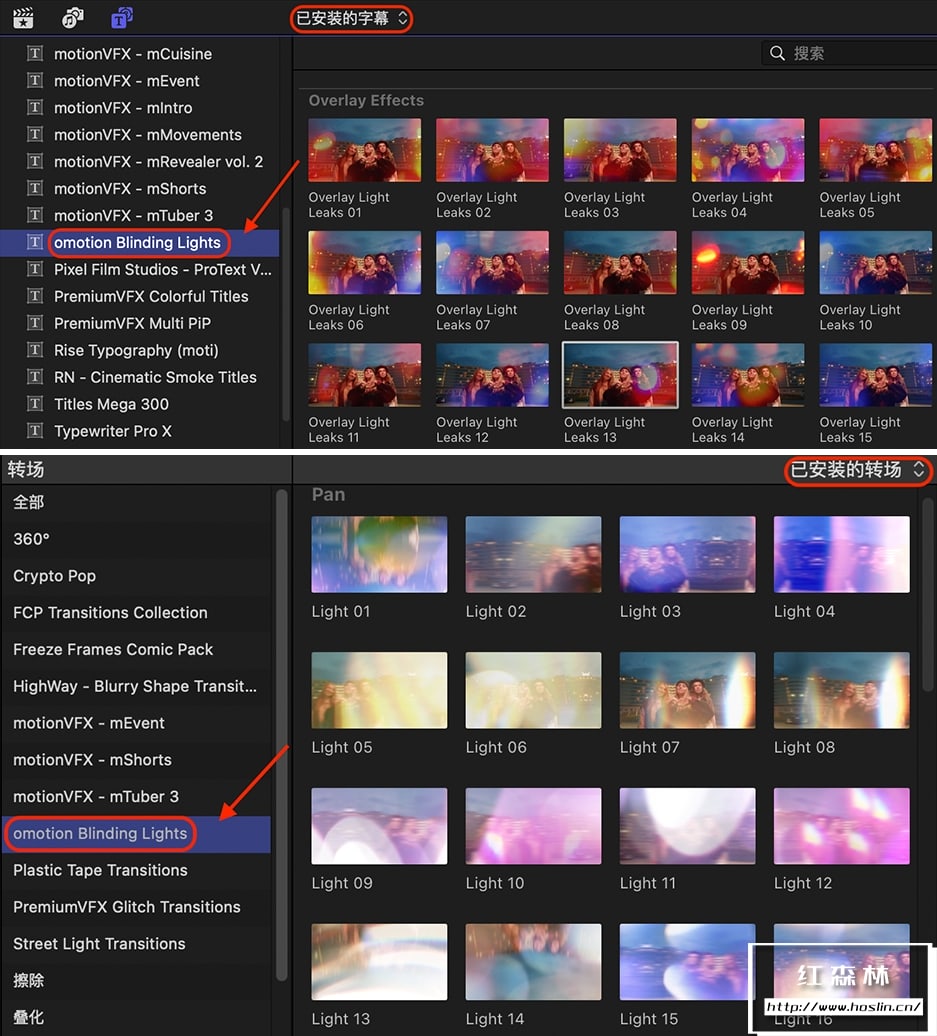Image resolution: width=937 pixels, height=1036 pixels.
Task: Select Street Light Transitions category
Action: pyautogui.click(x=135, y=944)
